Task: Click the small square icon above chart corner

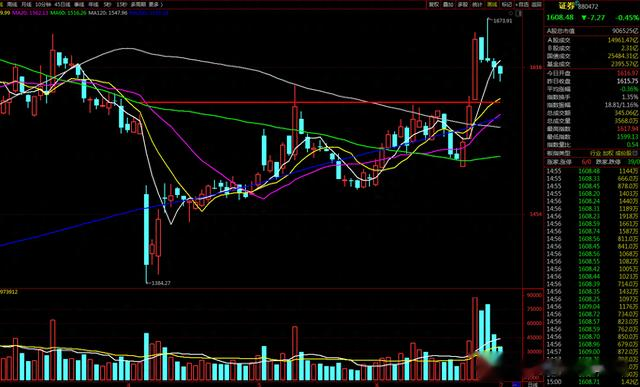Action: coord(519,13)
